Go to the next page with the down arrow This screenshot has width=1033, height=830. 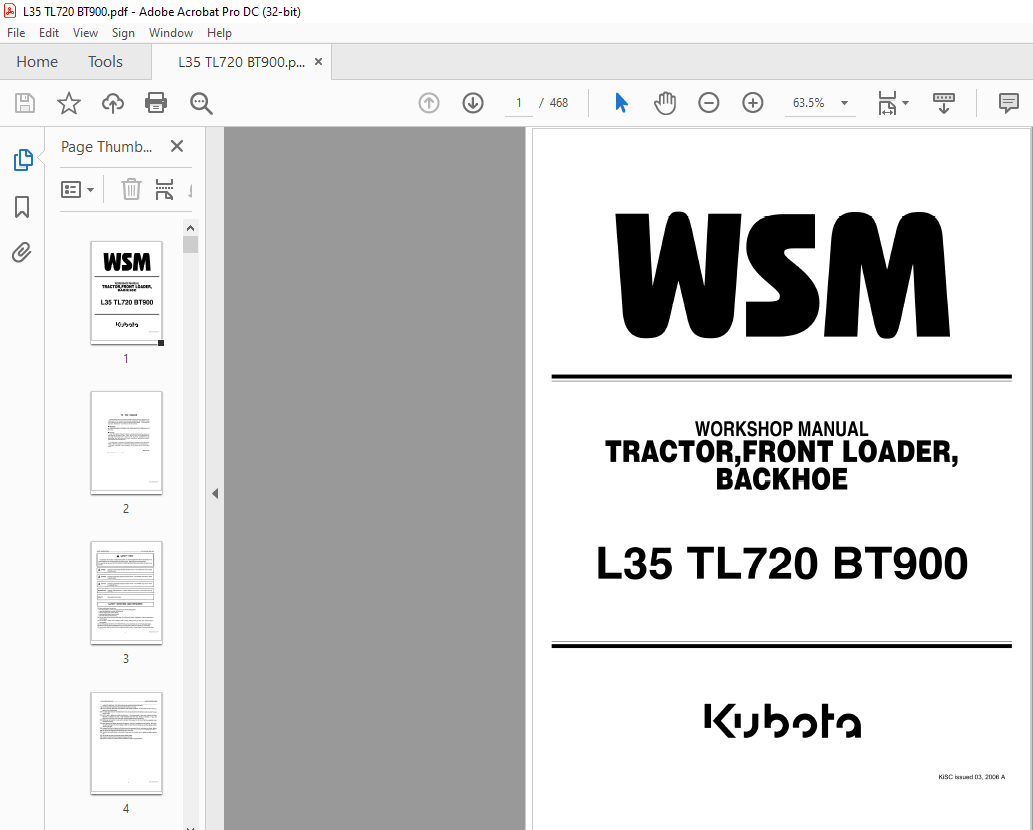[473, 103]
